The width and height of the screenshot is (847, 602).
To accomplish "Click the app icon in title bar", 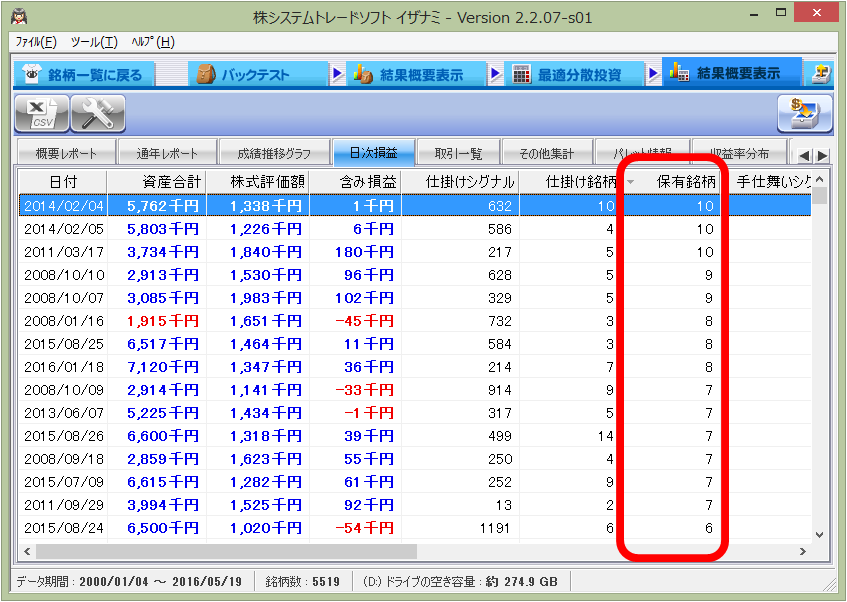I will tap(20, 16).
